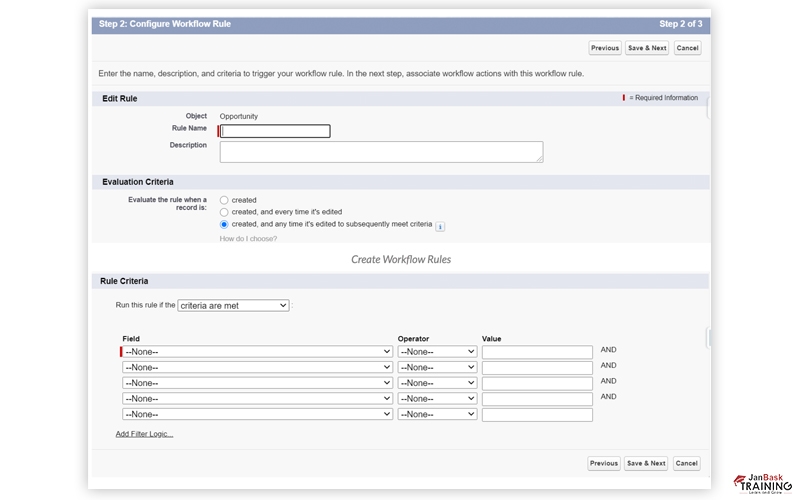This screenshot has height=500, width=800.
Task: Click the bottom Cancel button
Action: click(x=686, y=464)
